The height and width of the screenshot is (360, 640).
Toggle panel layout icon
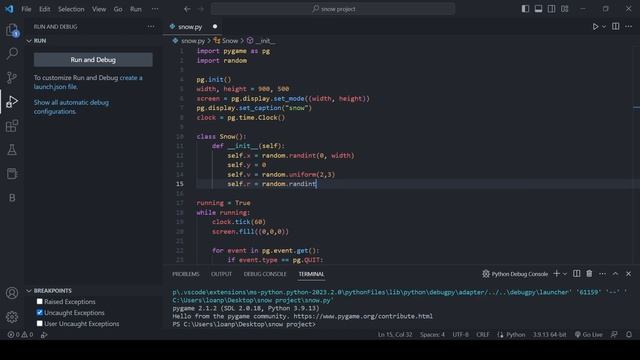click(538, 9)
